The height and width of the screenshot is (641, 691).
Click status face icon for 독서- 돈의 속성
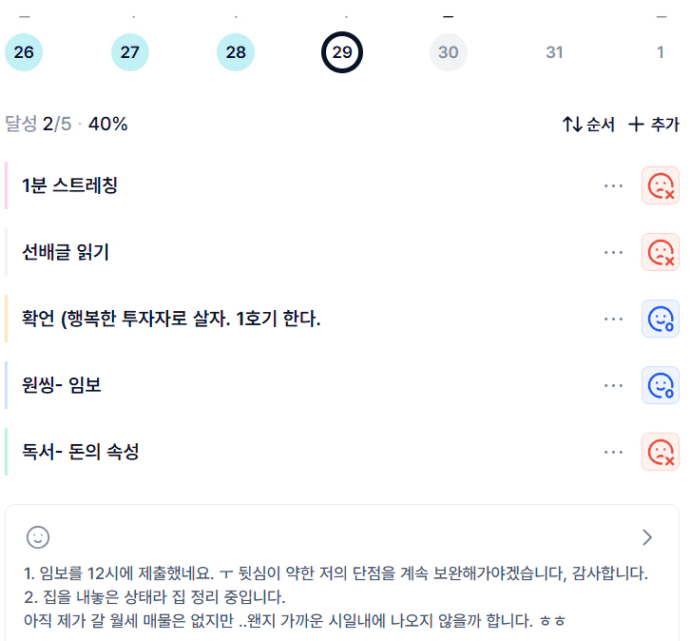point(660,452)
